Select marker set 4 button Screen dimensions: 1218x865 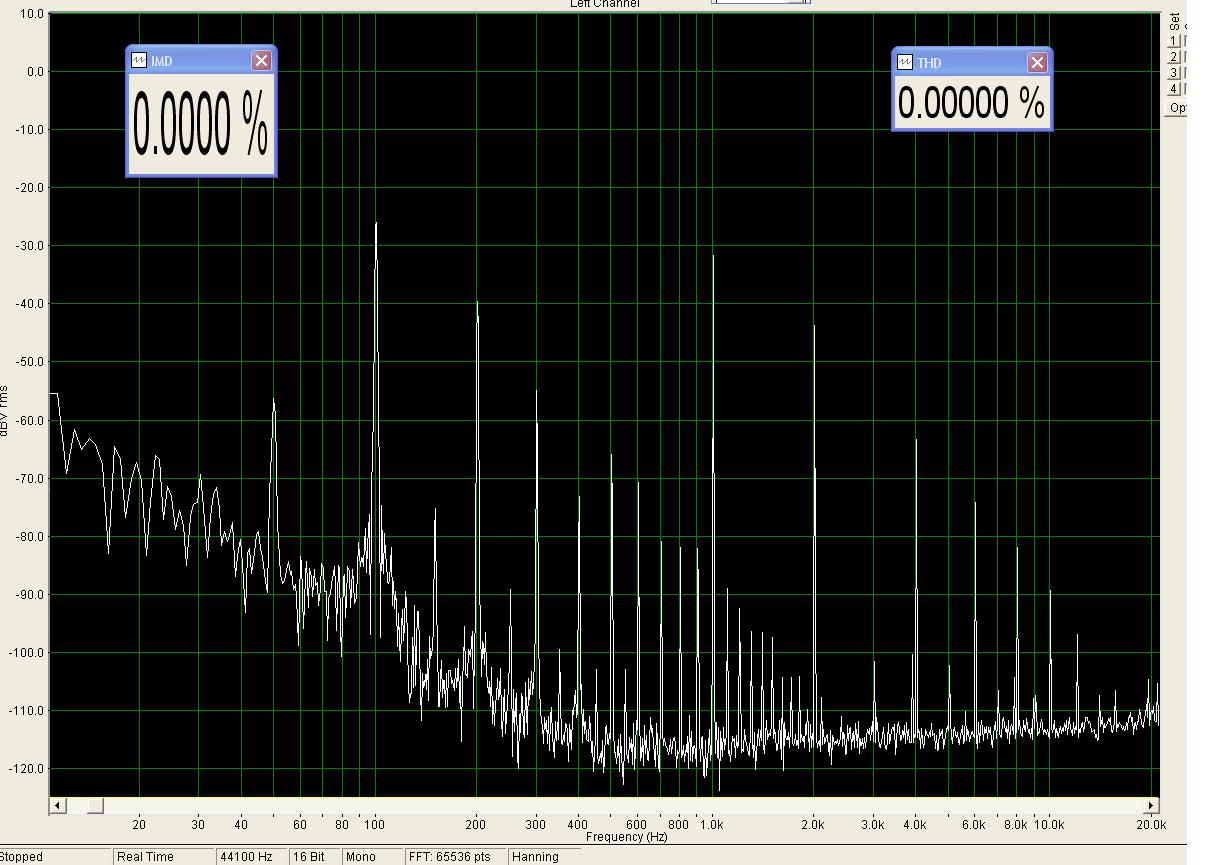(1174, 89)
